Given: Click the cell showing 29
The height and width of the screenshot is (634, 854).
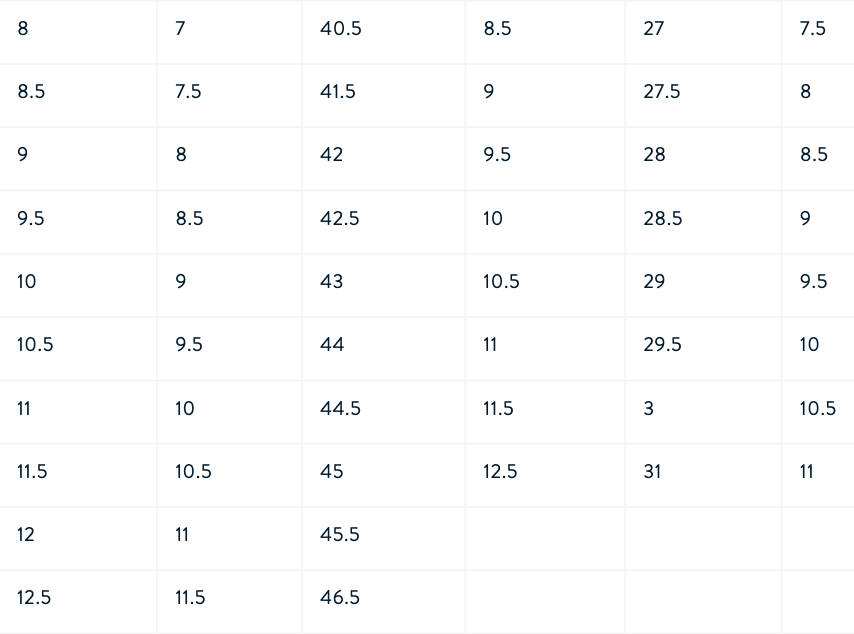Looking at the screenshot, I should click(703, 285).
